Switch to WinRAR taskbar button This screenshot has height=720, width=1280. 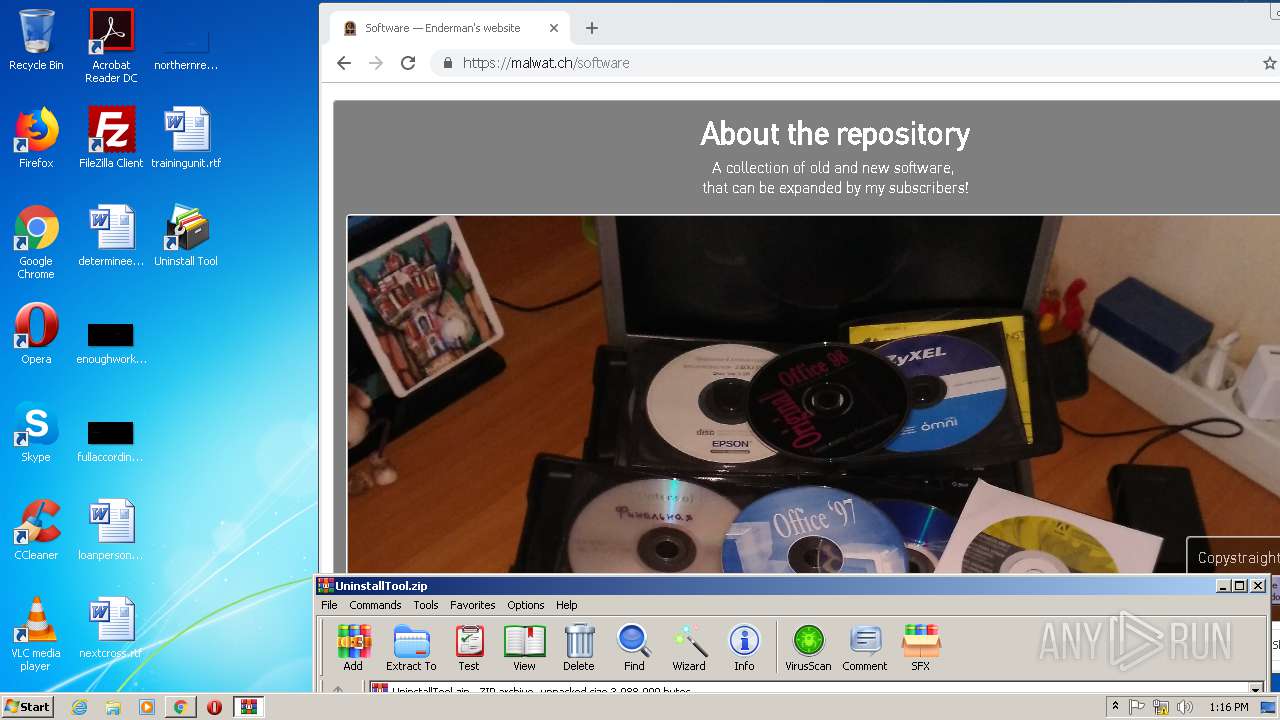click(x=248, y=707)
